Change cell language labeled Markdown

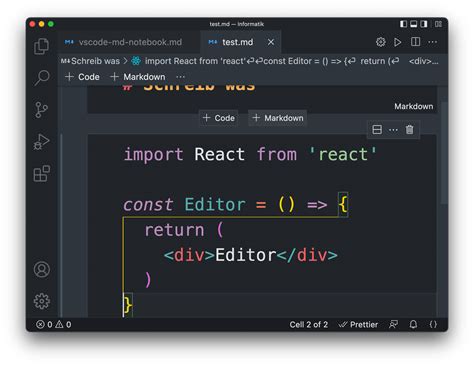tap(414, 106)
